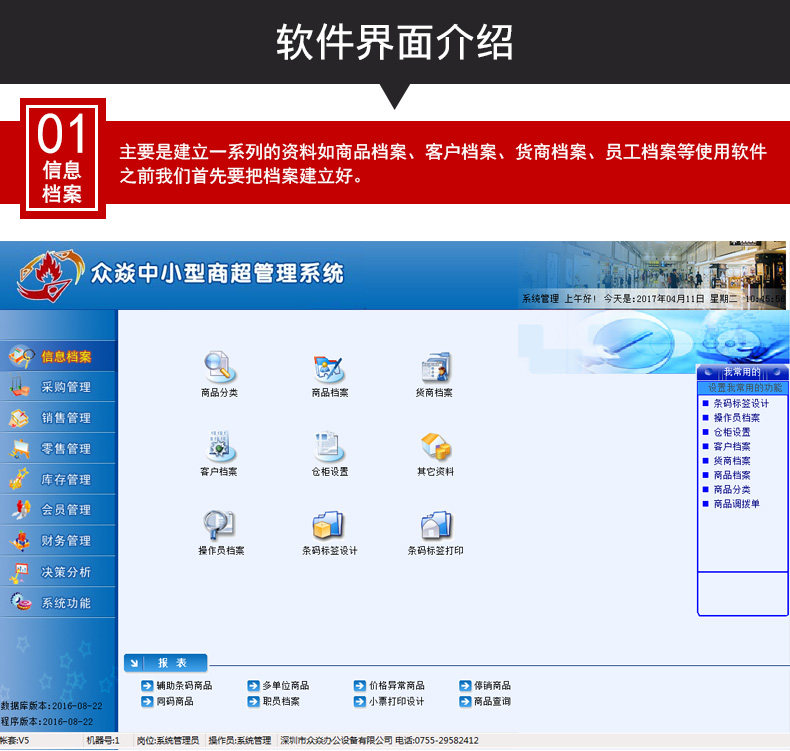Select 零售管理 in the sidebar
This screenshot has height=751, width=790.
point(58,448)
